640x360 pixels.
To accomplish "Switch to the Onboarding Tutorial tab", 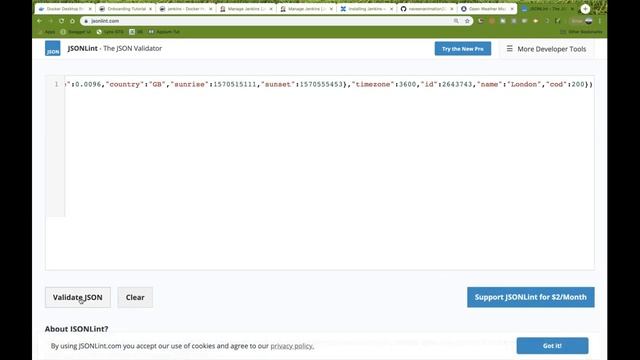I will click(x=126, y=9).
